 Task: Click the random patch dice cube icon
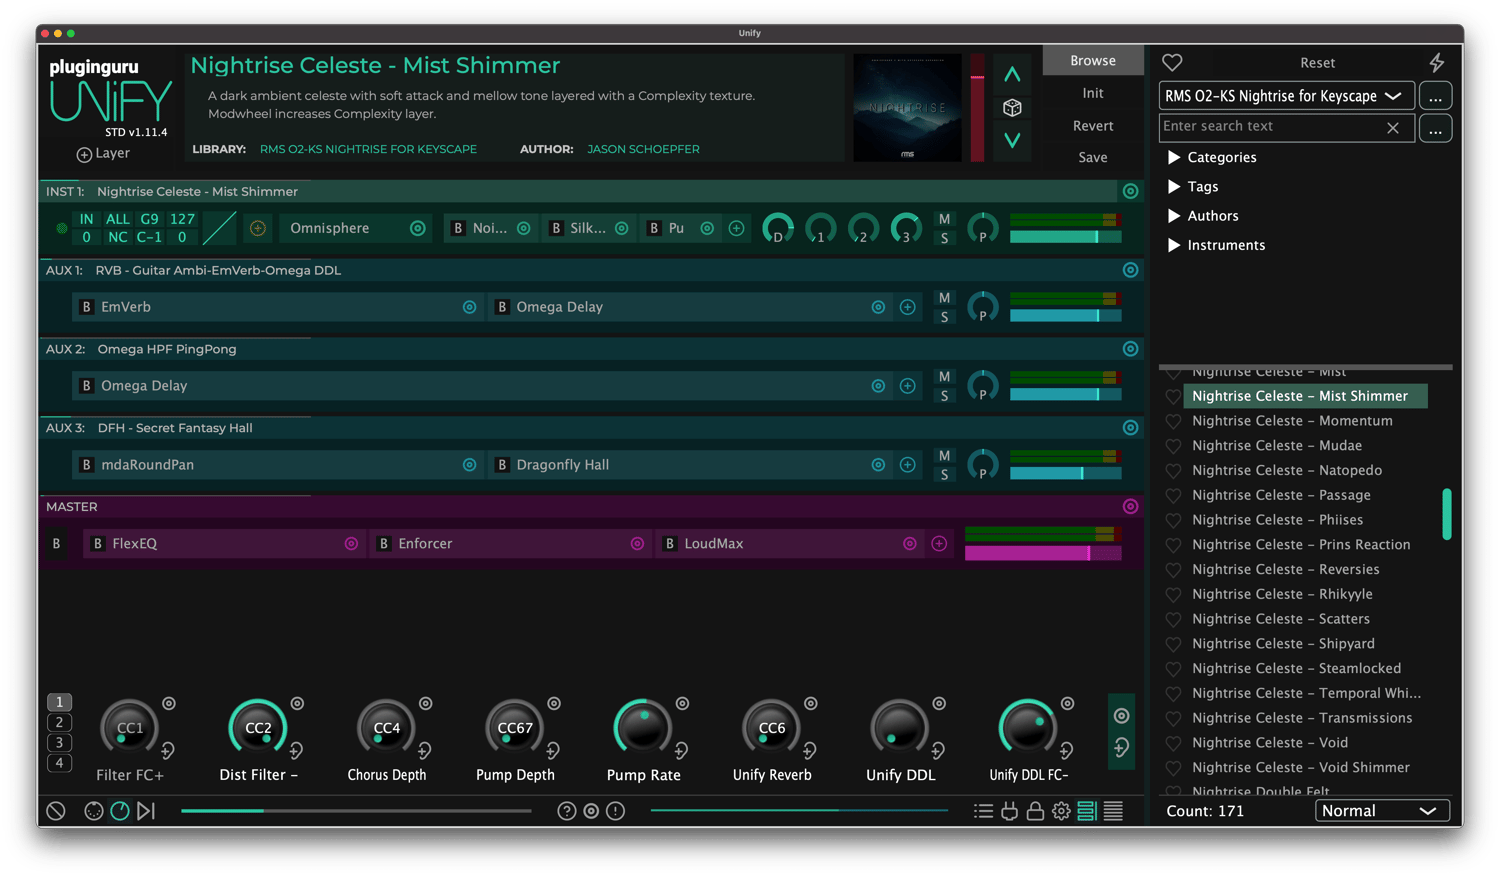click(x=1012, y=108)
